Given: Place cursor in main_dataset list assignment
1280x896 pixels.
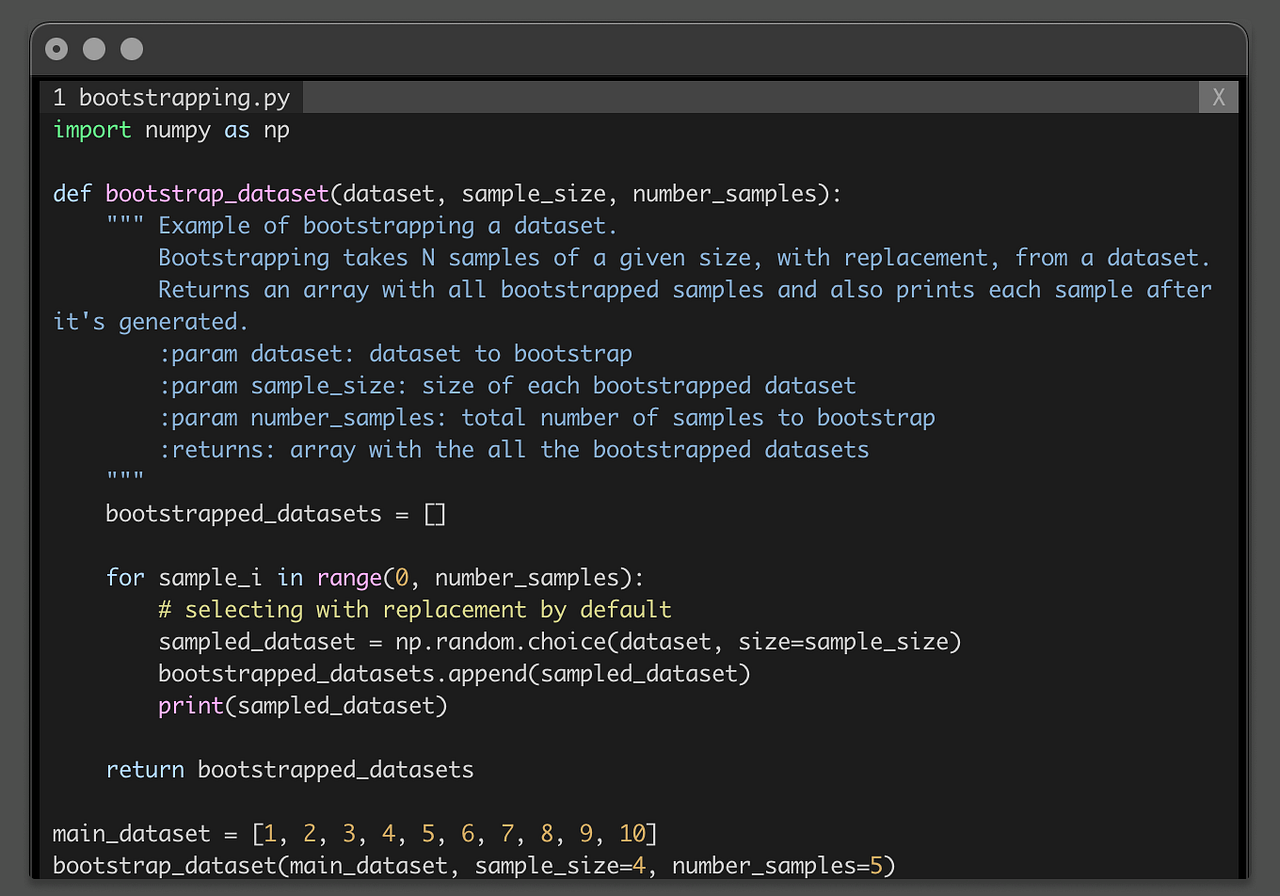Looking at the screenshot, I should (355, 834).
